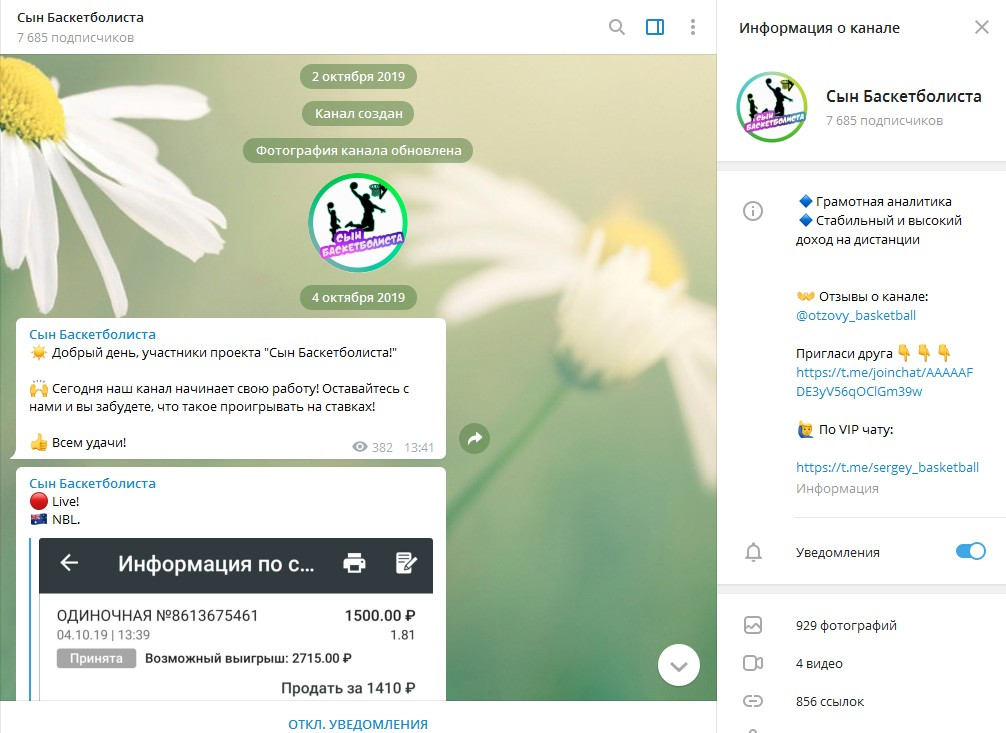Close the channel information panel
Image resolution: width=1006 pixels, height=733 pixels.
(x=982, y=27)
